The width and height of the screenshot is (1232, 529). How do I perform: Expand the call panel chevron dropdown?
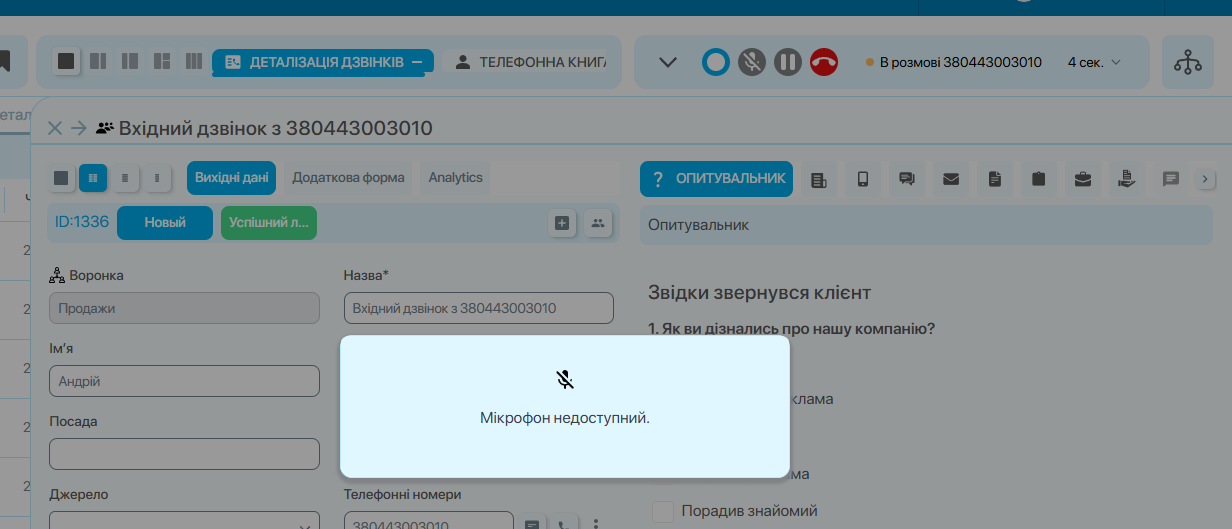click(x=668, y=62)
